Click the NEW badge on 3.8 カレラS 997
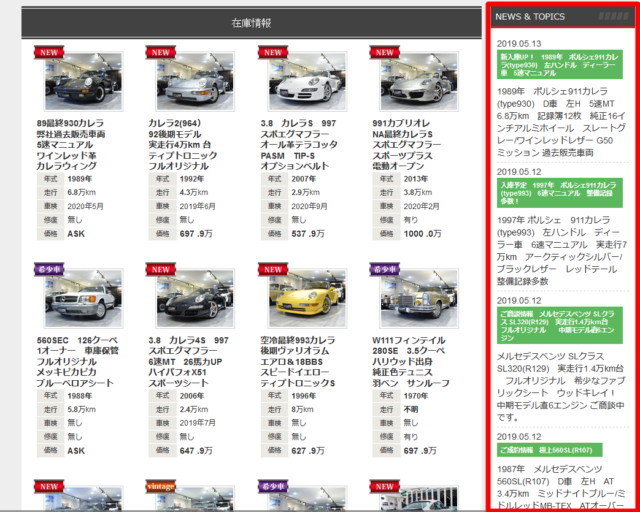640x512 pixels. coord(273,52)
